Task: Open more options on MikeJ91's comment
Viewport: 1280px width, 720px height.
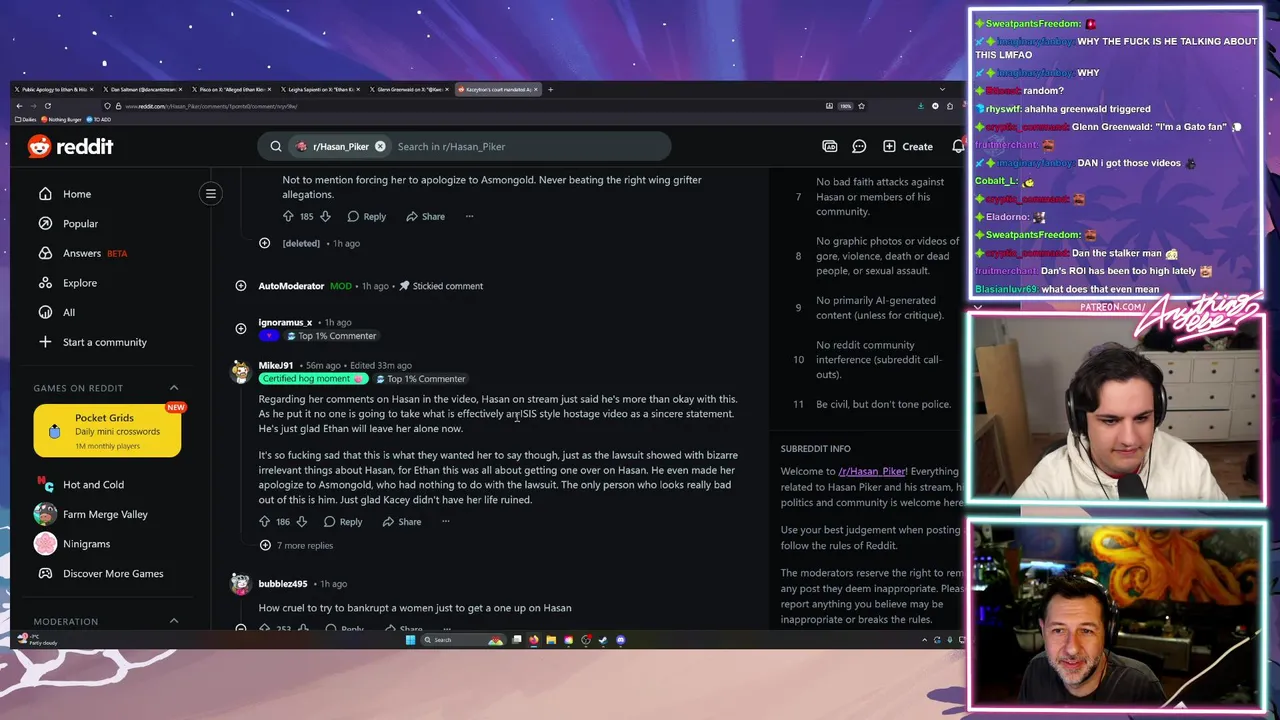Action: coord(446,521)
